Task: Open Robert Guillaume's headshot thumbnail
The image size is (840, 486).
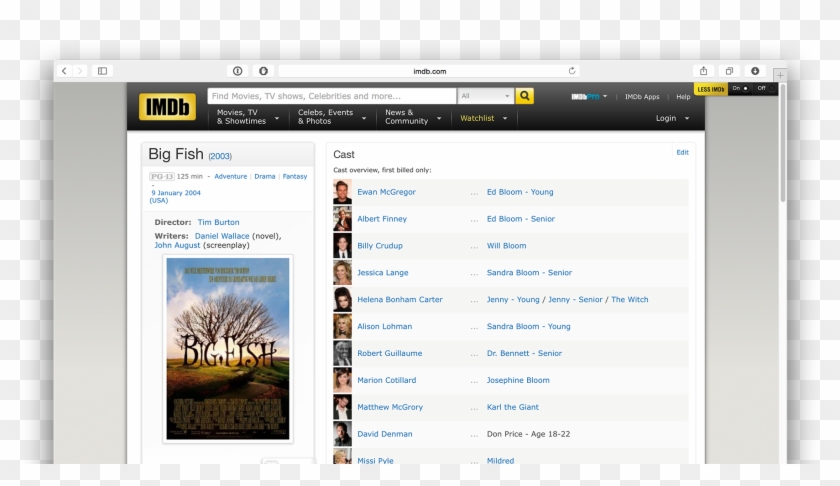Action: (x=342, y=353)
